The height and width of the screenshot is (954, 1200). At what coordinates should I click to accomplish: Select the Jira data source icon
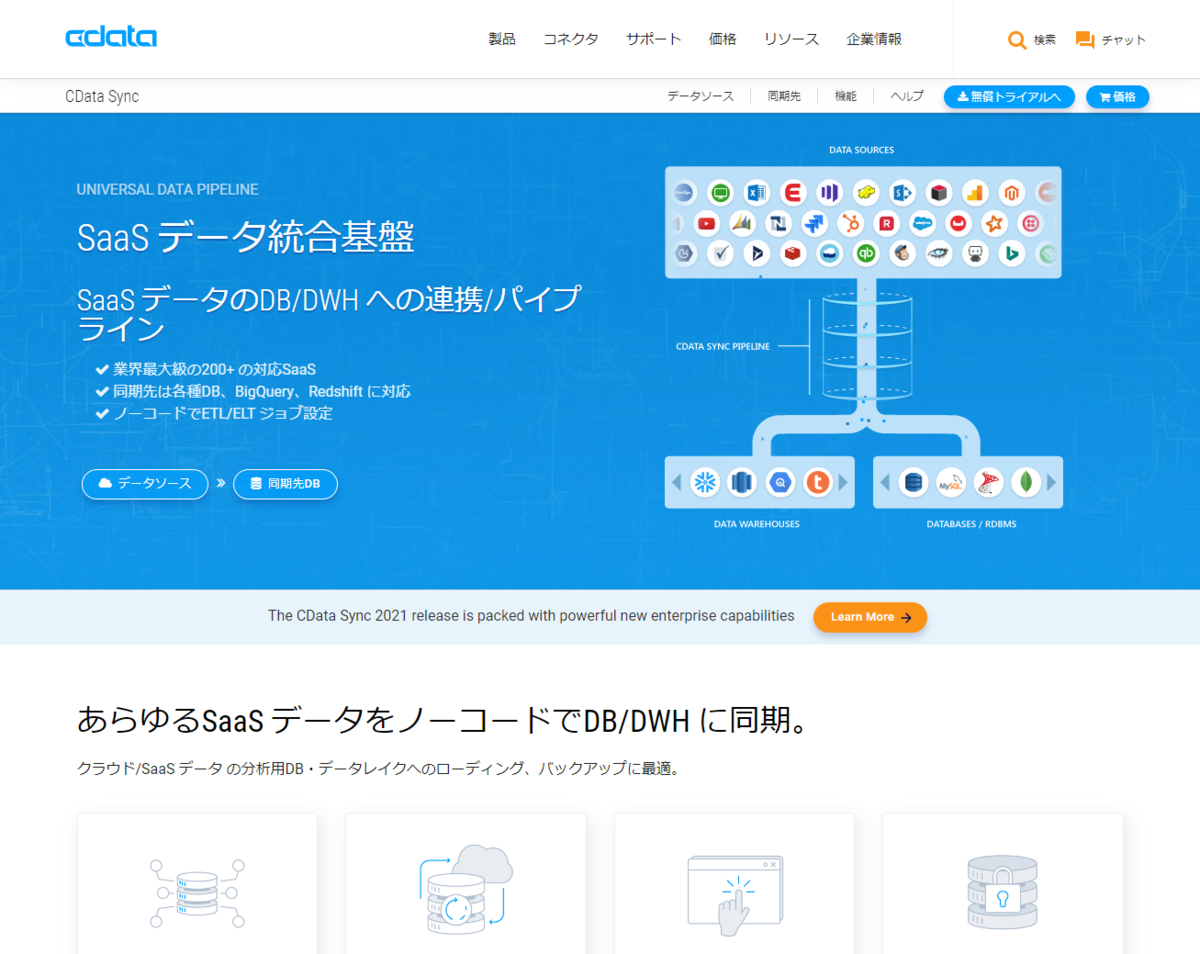click(x=816, y=223)
